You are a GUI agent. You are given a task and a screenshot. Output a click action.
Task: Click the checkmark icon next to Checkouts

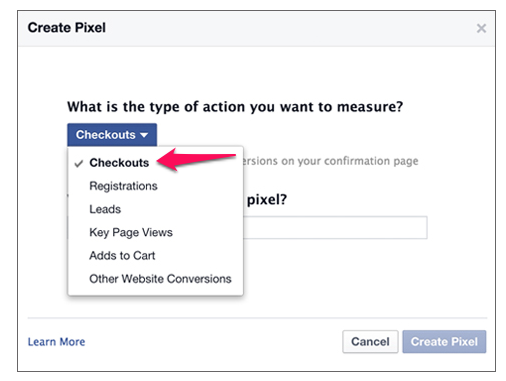point(79,163)
